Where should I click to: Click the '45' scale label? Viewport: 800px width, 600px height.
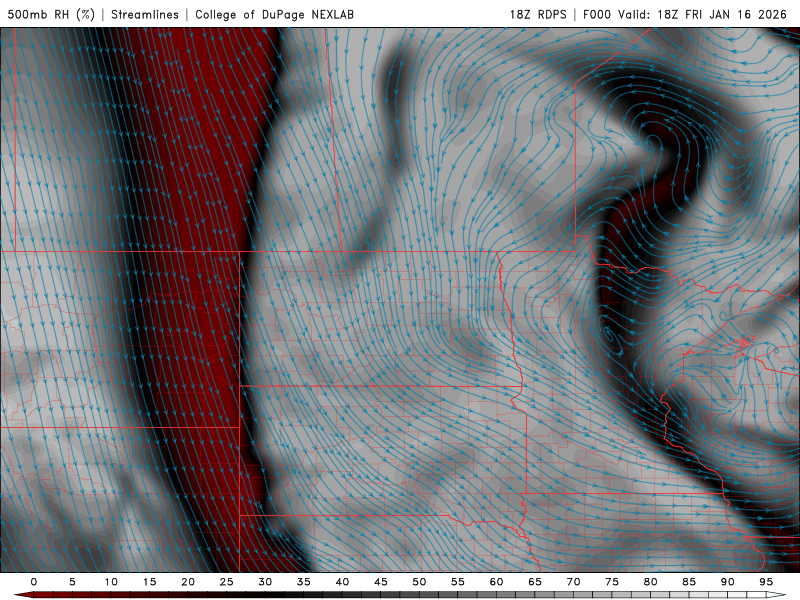coord(380,582)
